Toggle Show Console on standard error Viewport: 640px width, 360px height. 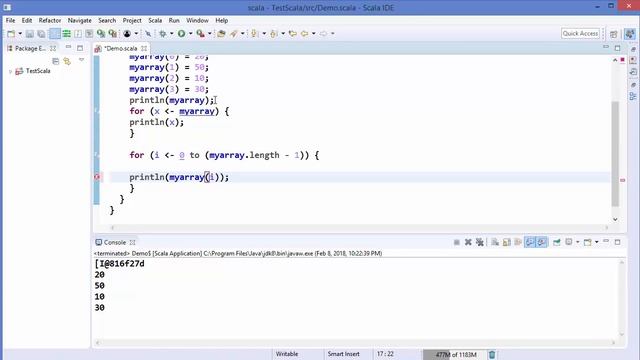tap(542, 242)
